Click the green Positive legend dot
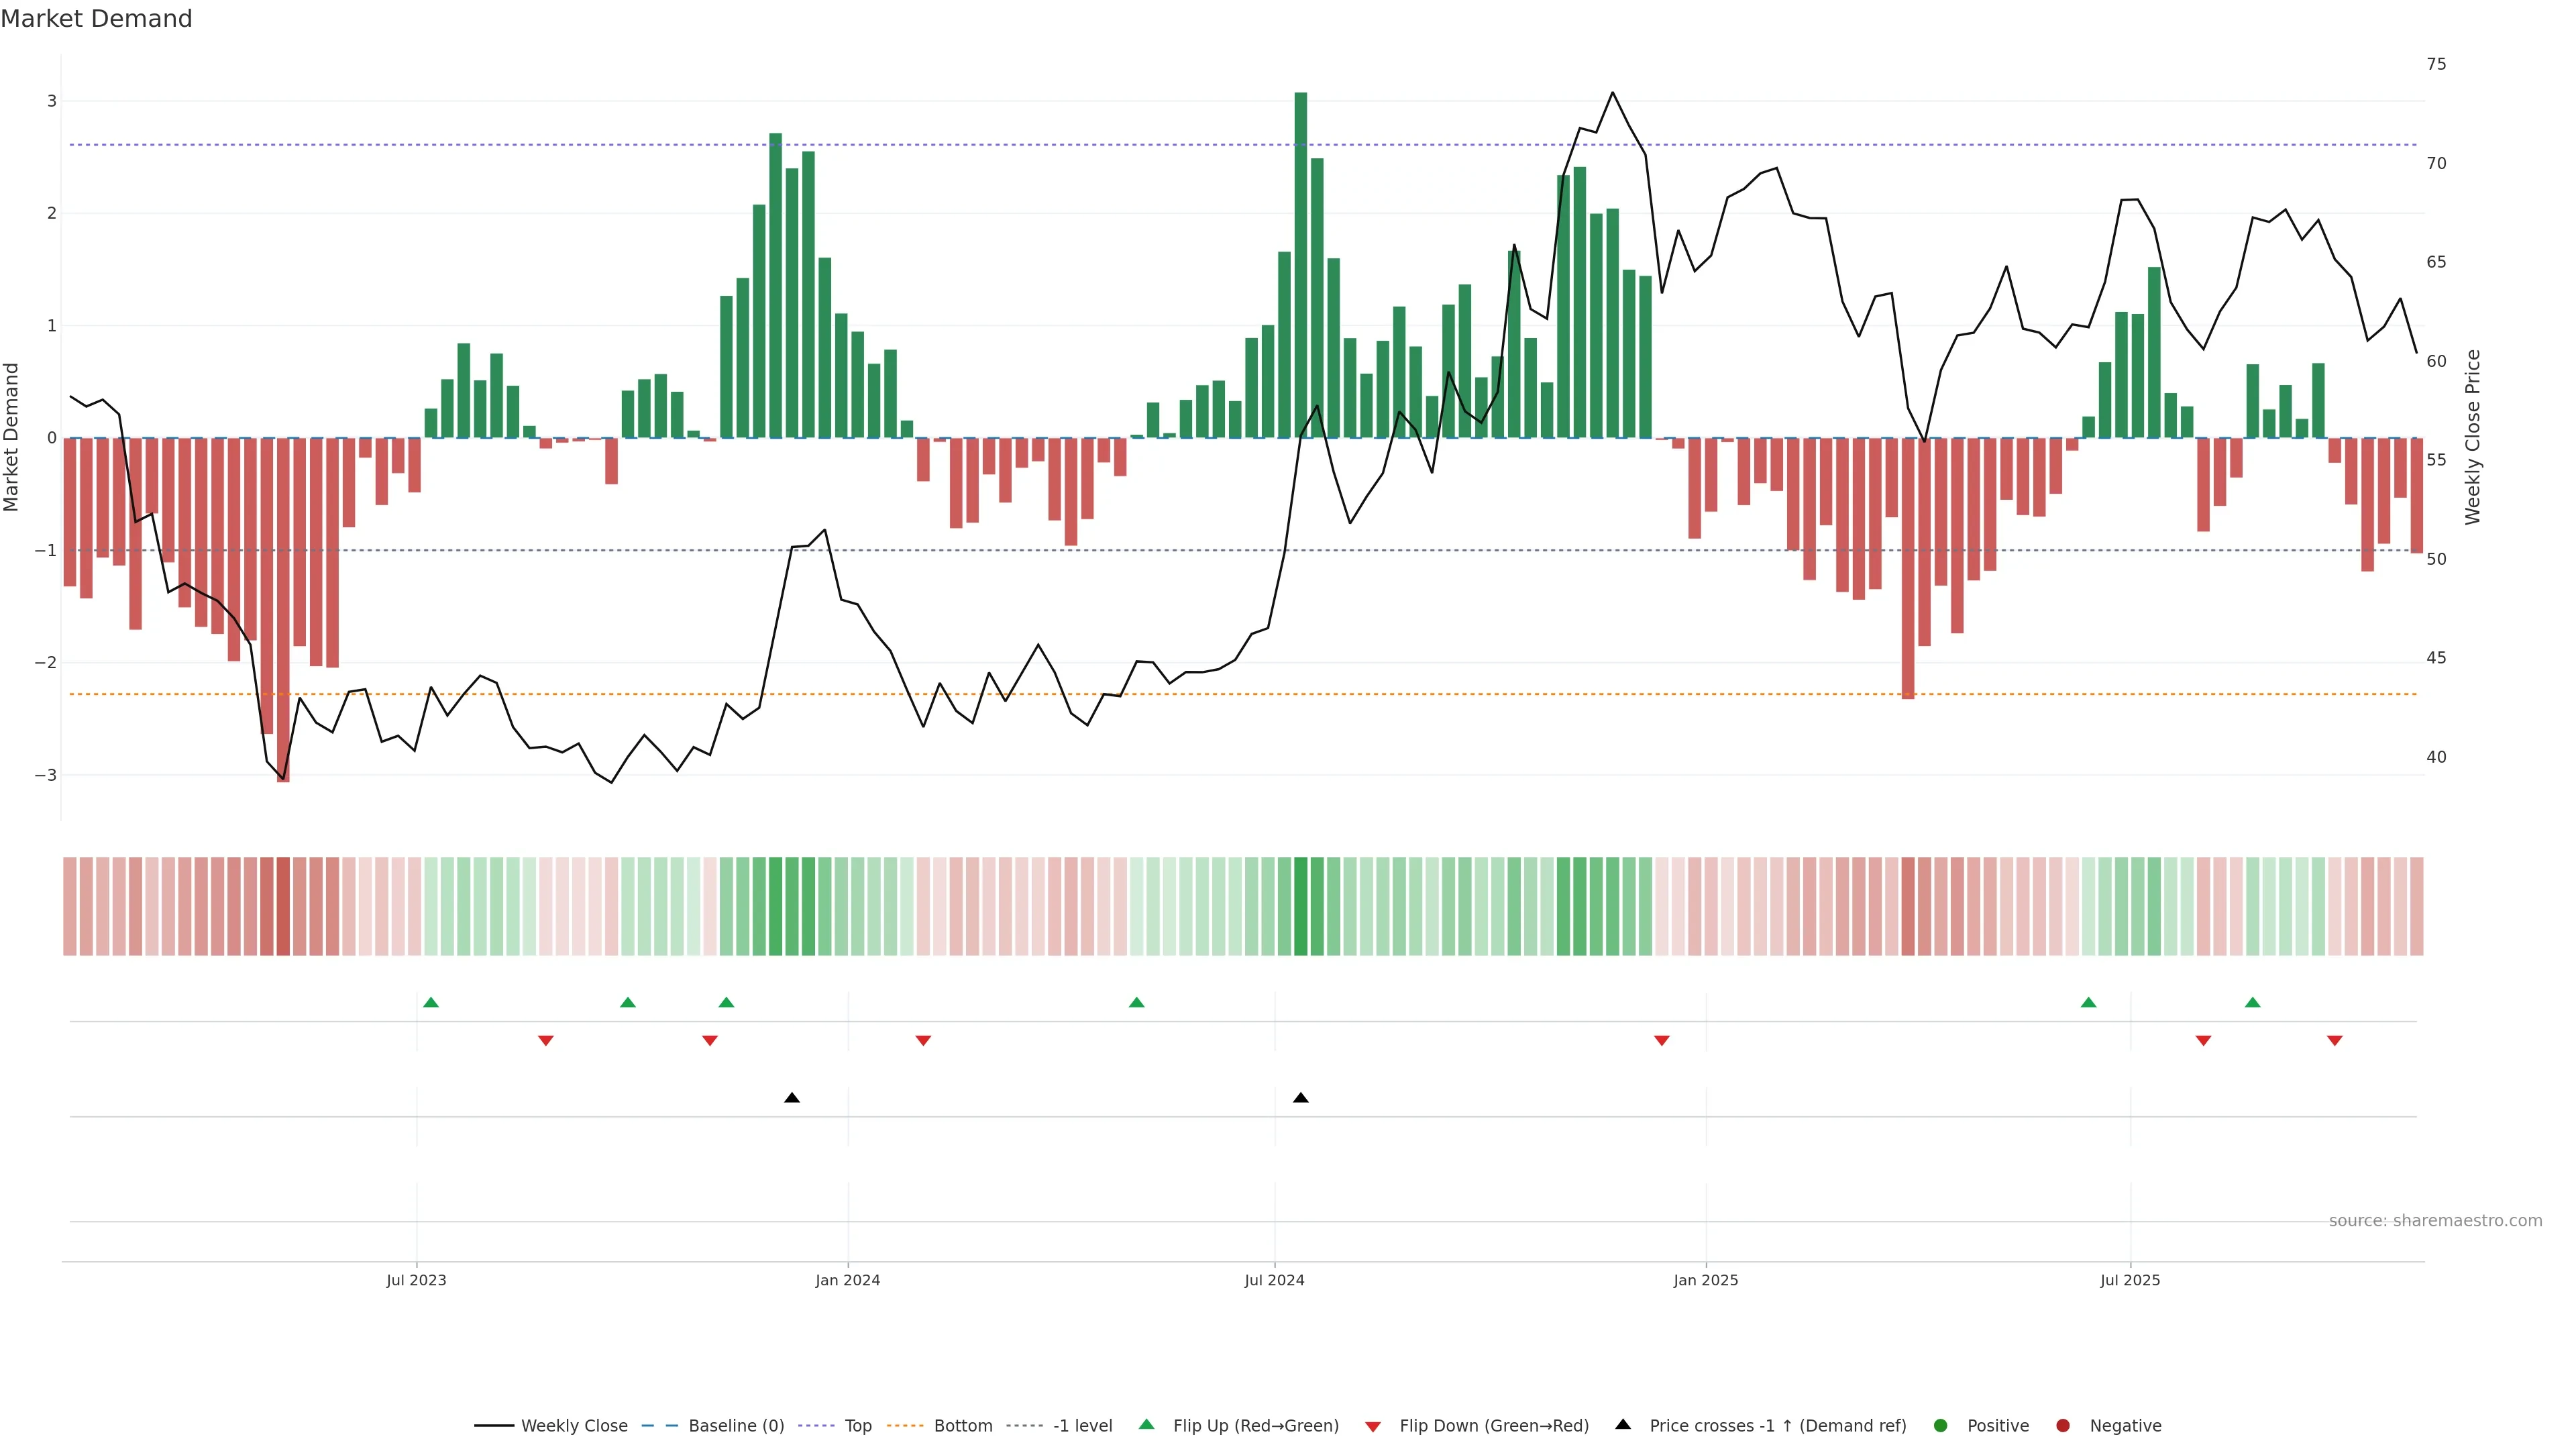This screenshot has height=1449, width=2576. (1940, 1425)
